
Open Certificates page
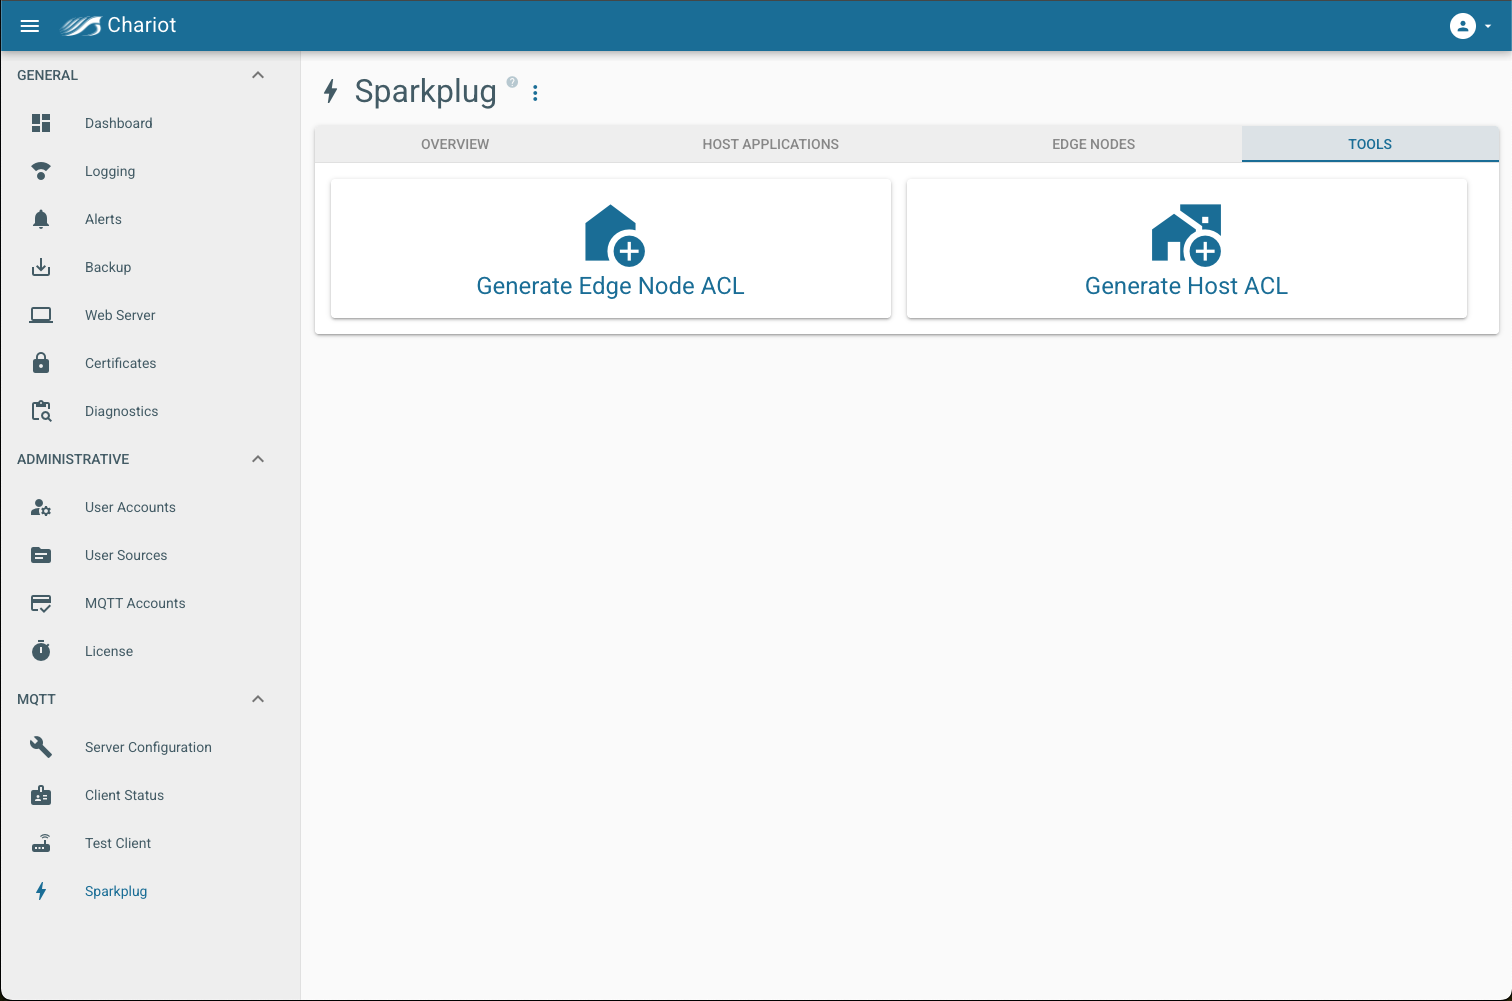click(121, 363)
